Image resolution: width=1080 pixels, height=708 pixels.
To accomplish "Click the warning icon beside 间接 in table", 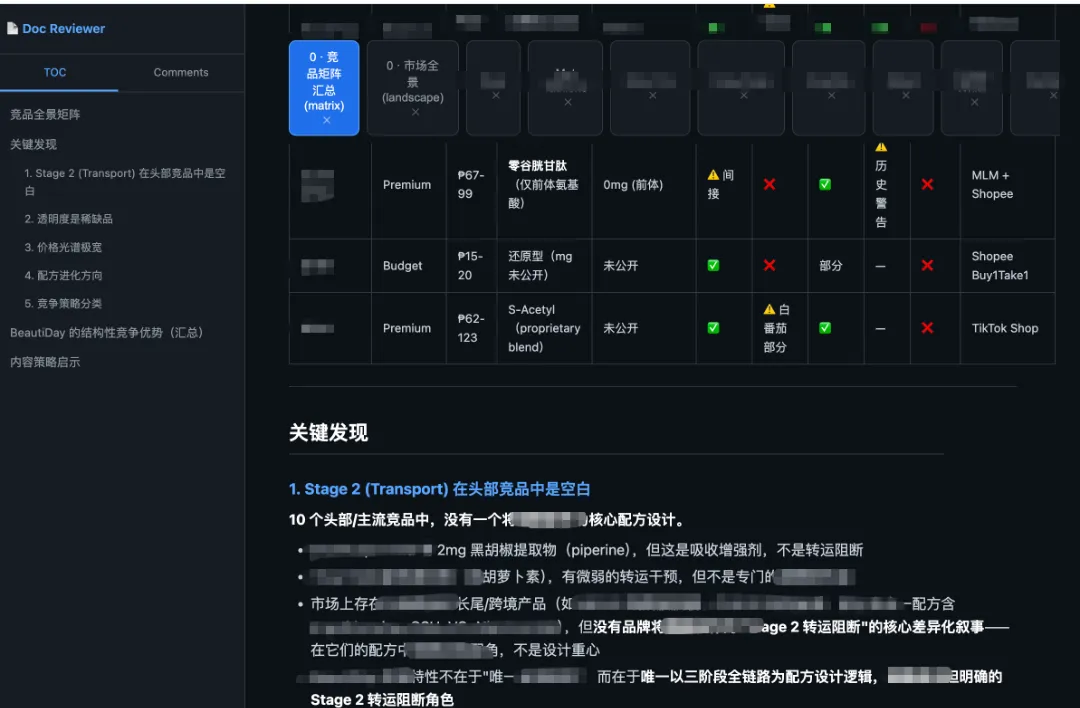I will (714, 176).
